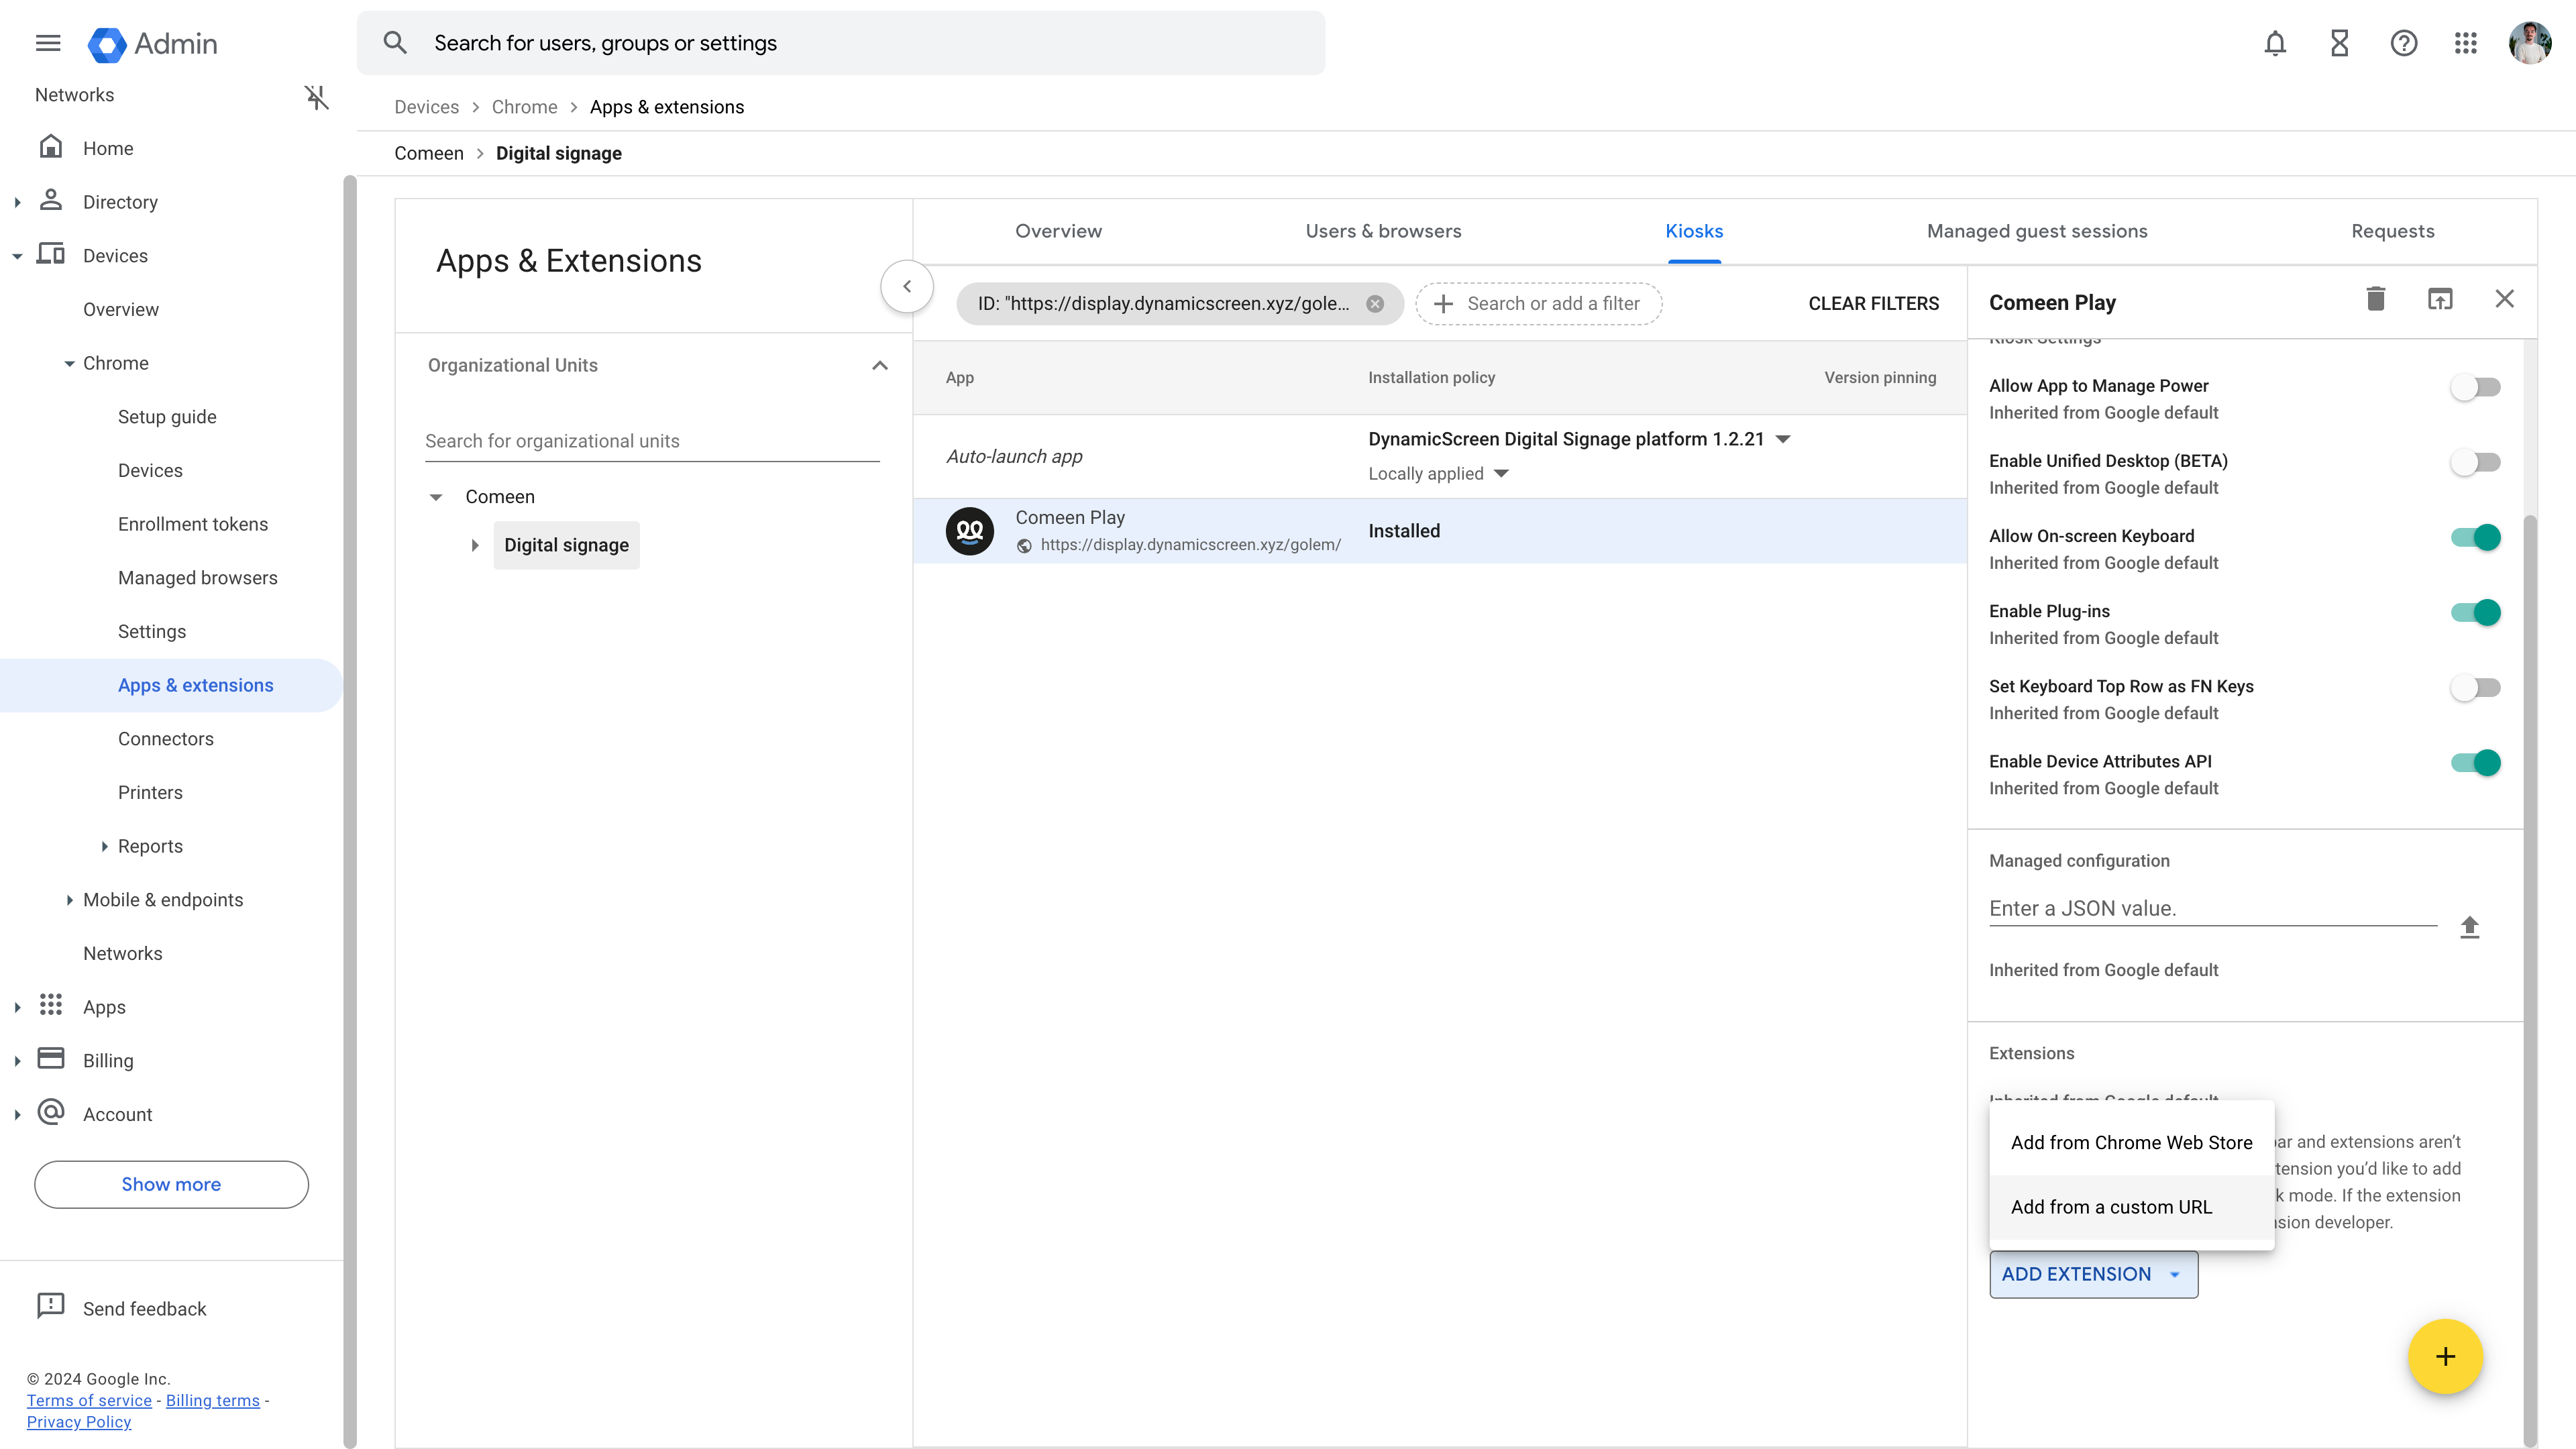The width and height of the screenshot is (2576, 1449).
Task: Open Enrollment tokens in sidebar
Action: [x=193, y=524]
